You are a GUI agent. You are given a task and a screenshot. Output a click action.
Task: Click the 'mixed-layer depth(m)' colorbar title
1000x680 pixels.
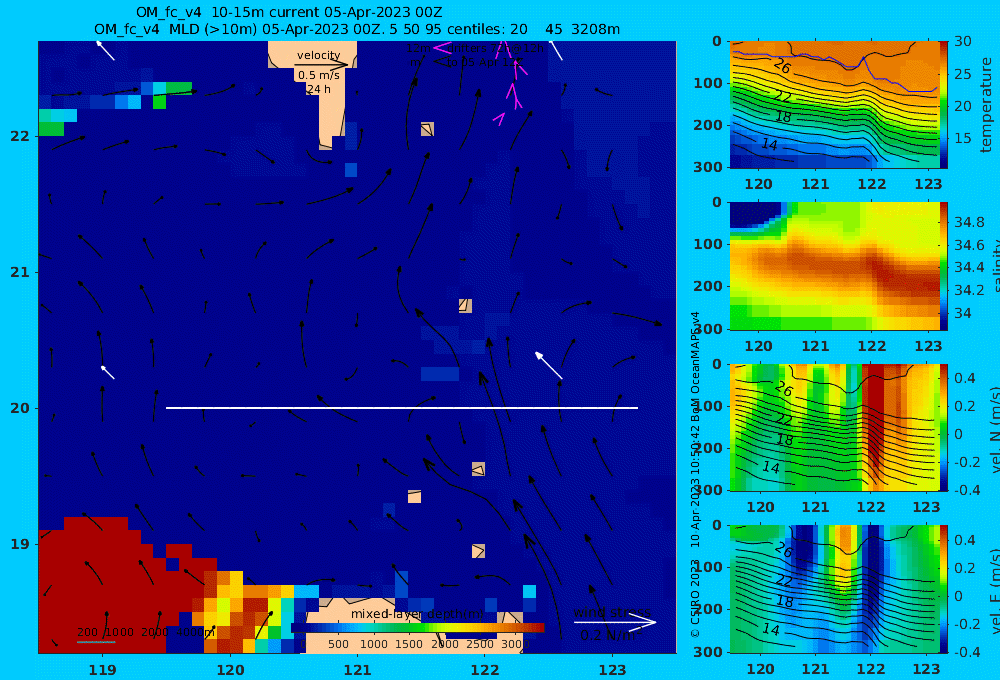pos(417,614)
